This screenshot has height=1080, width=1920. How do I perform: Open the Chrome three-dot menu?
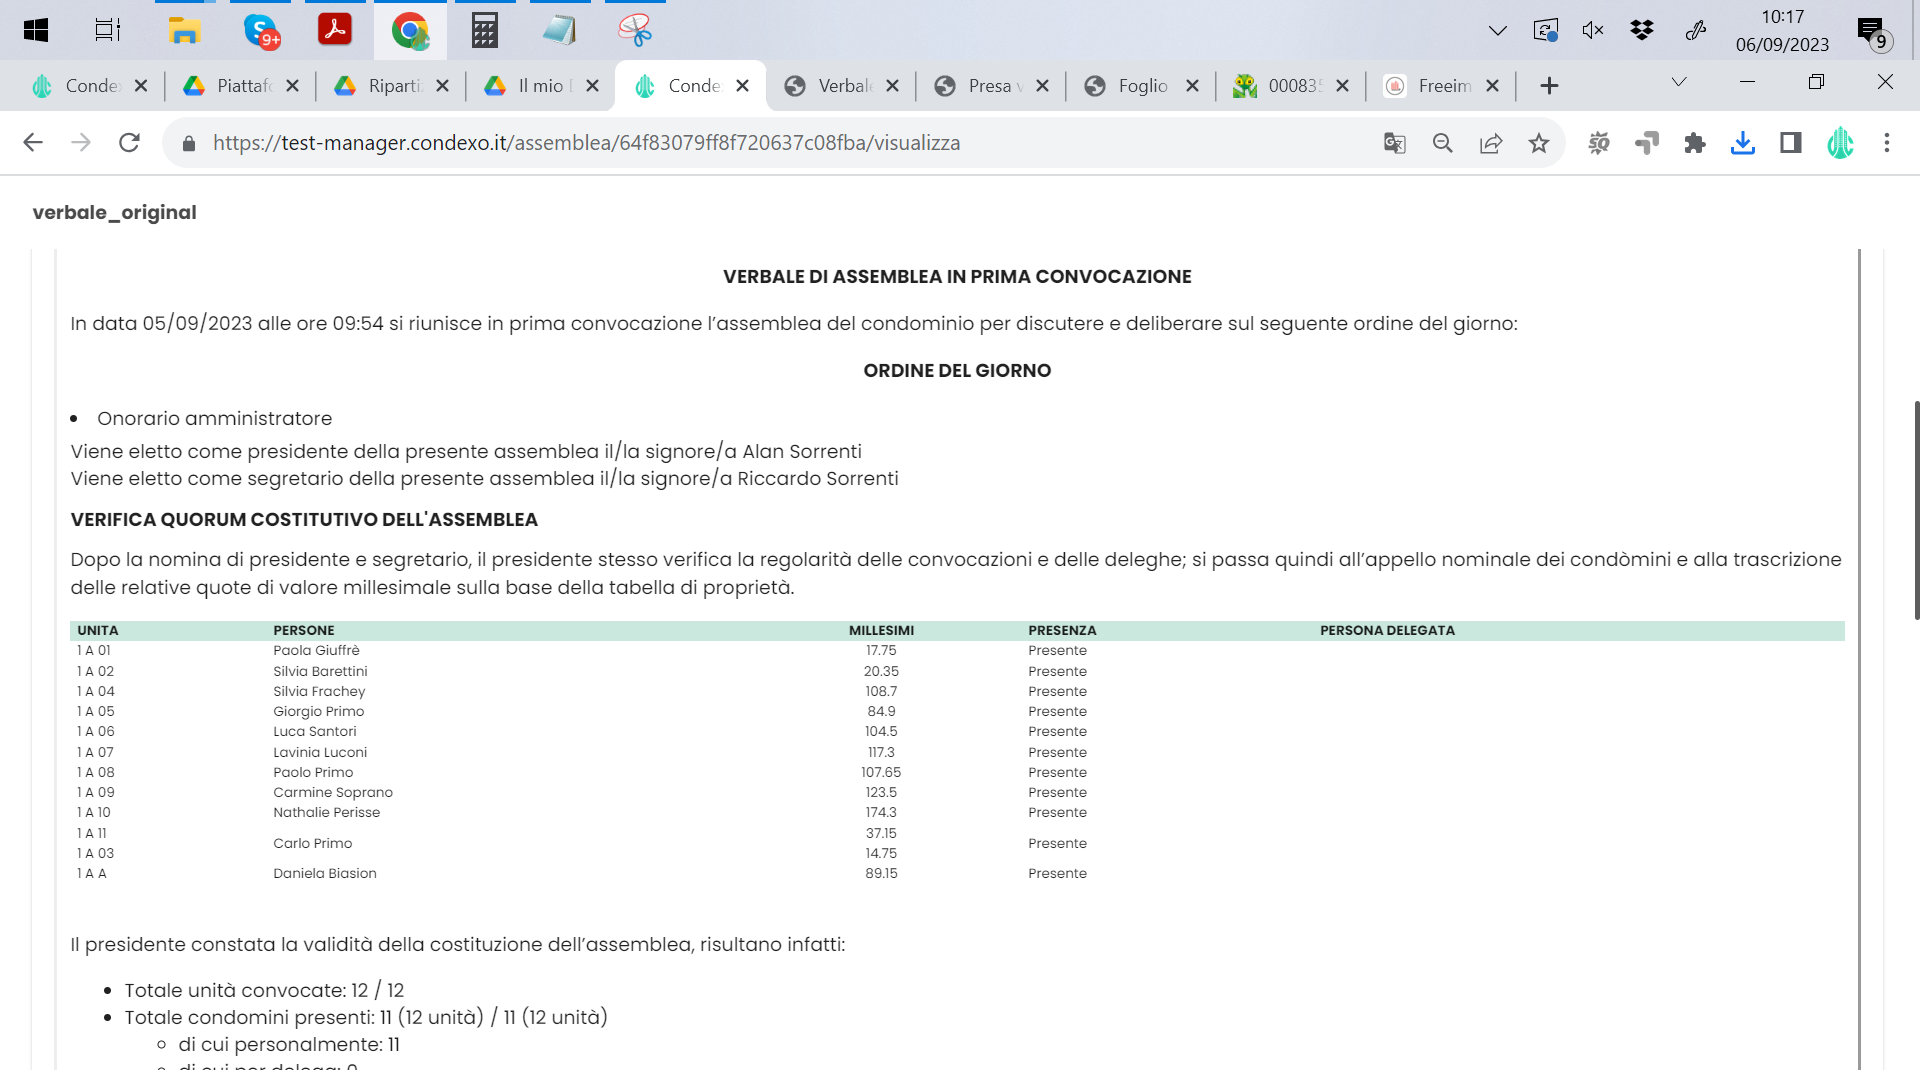click(x=1887, y=143)
